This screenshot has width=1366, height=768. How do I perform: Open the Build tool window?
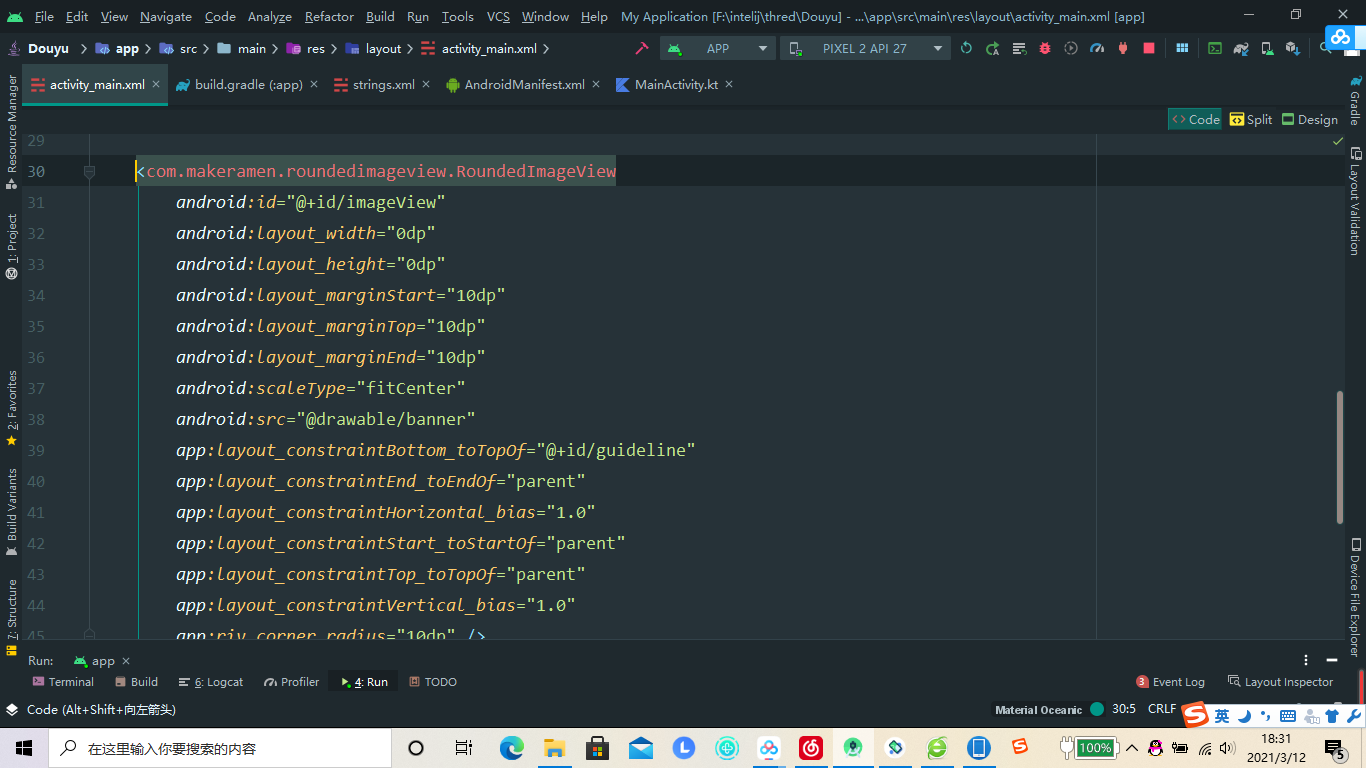point(136,682)
